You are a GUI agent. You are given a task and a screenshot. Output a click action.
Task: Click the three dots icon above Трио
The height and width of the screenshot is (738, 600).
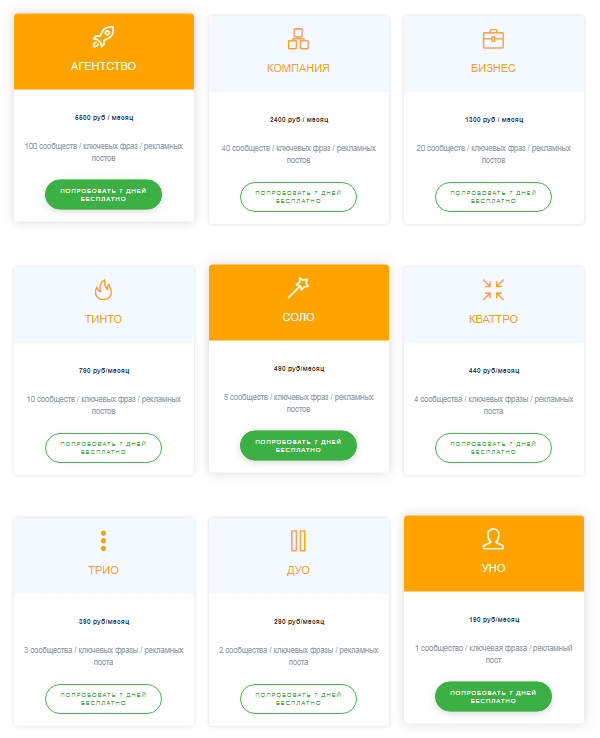(103, 541)
